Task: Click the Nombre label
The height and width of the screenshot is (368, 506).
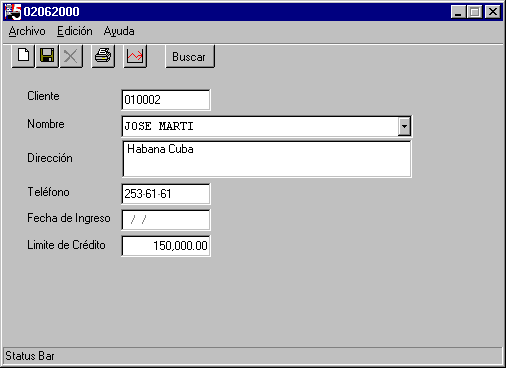Action: click(x=46, y=124)
